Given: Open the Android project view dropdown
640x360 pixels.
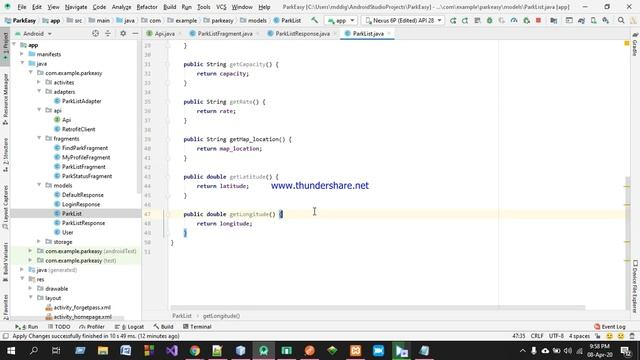Looking at the screenshot, I should (x=33, y=33).
